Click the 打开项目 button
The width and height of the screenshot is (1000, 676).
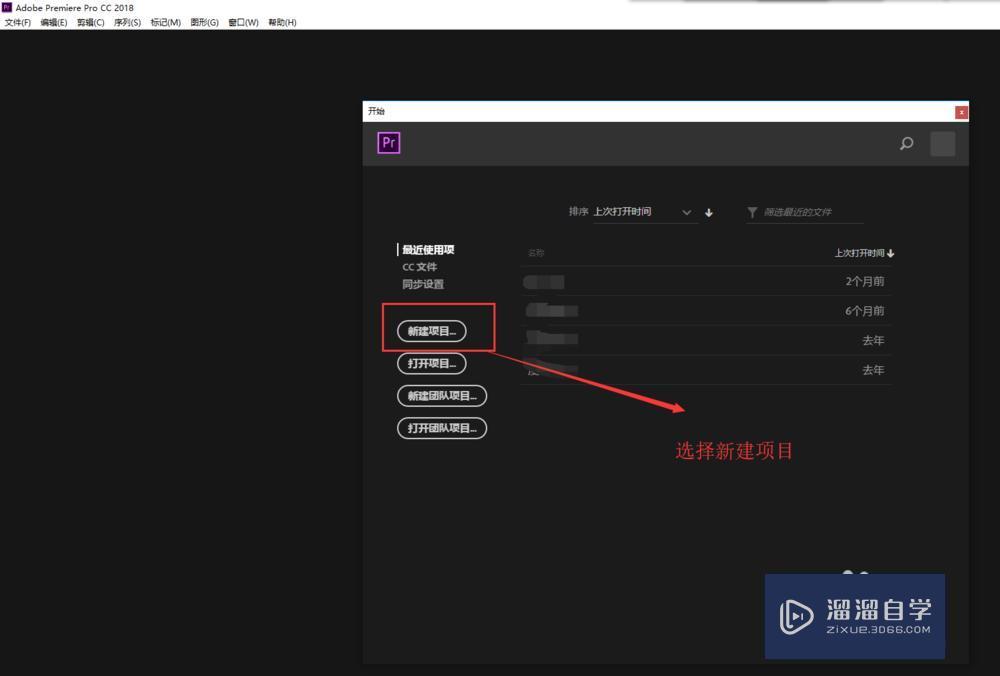(x=430, y=363)
